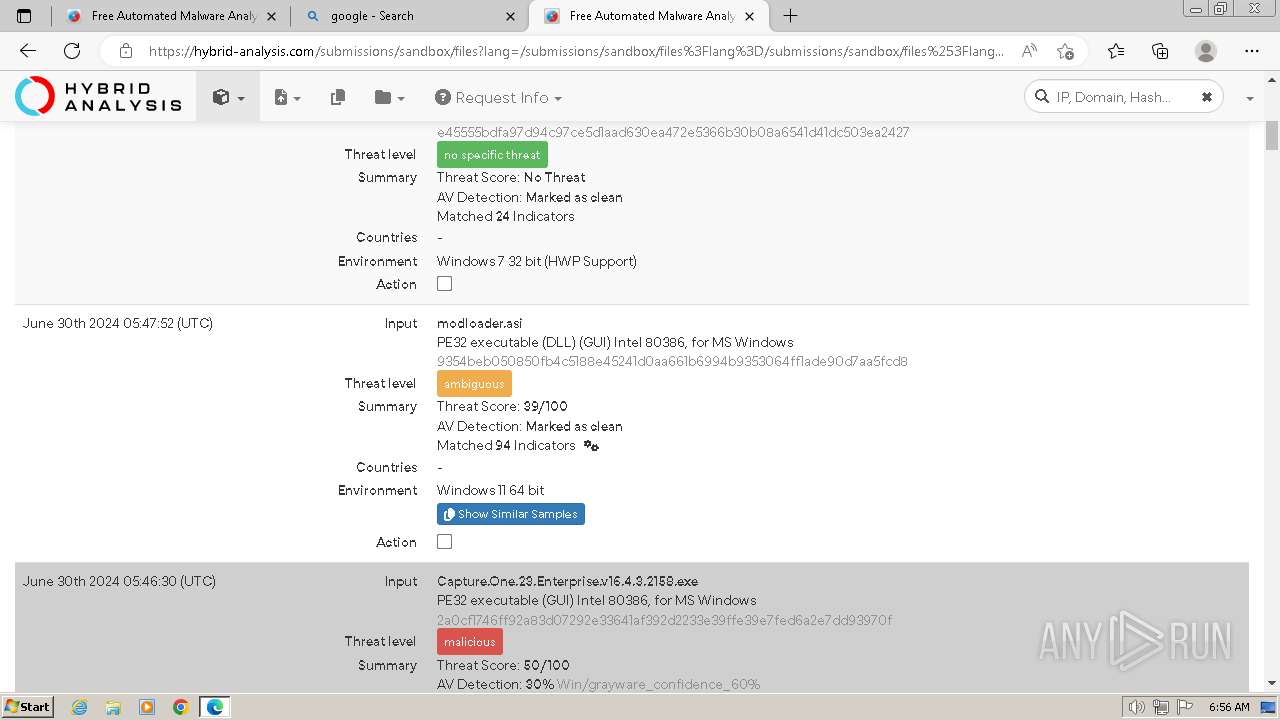Launch the media player taskbar icon

147,707
